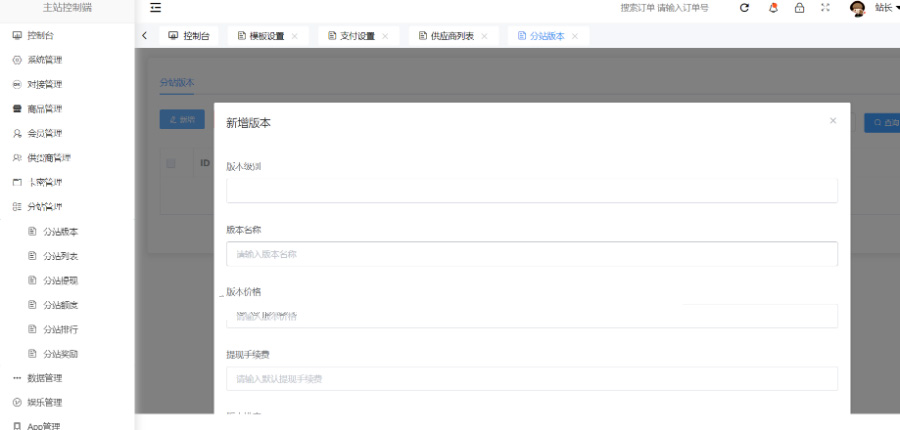Tick the select-all checkbox in table header
This screenshot has width=900, height=430.
click(171, 163)
